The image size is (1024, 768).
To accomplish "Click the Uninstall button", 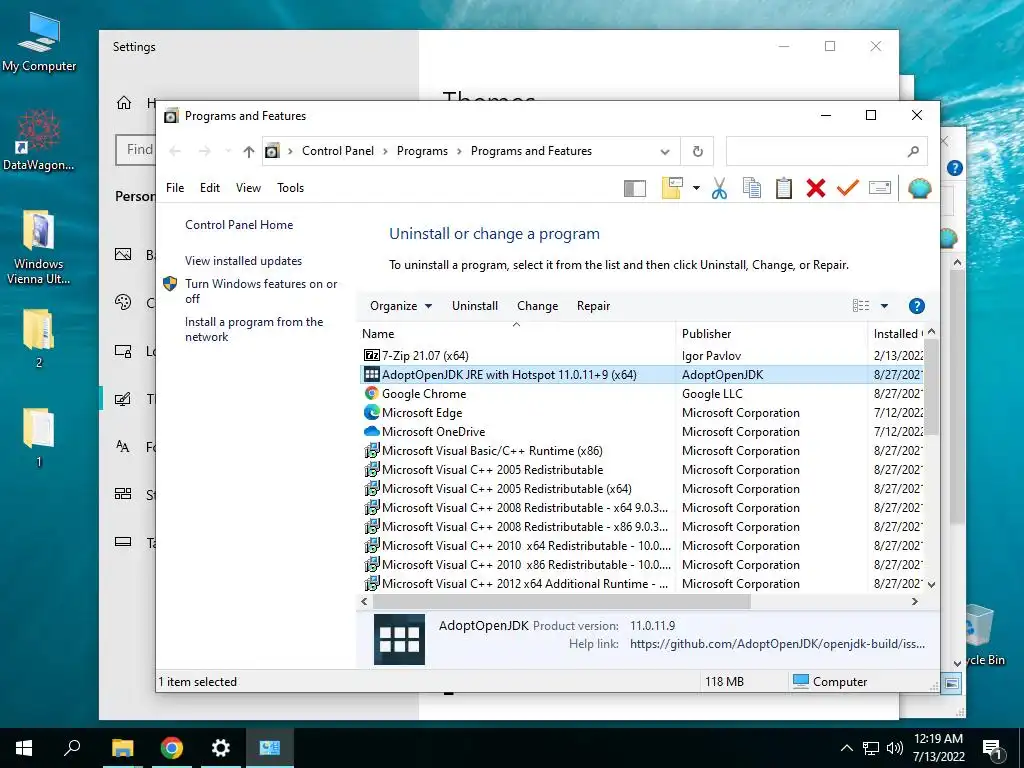I will (475, 306).
